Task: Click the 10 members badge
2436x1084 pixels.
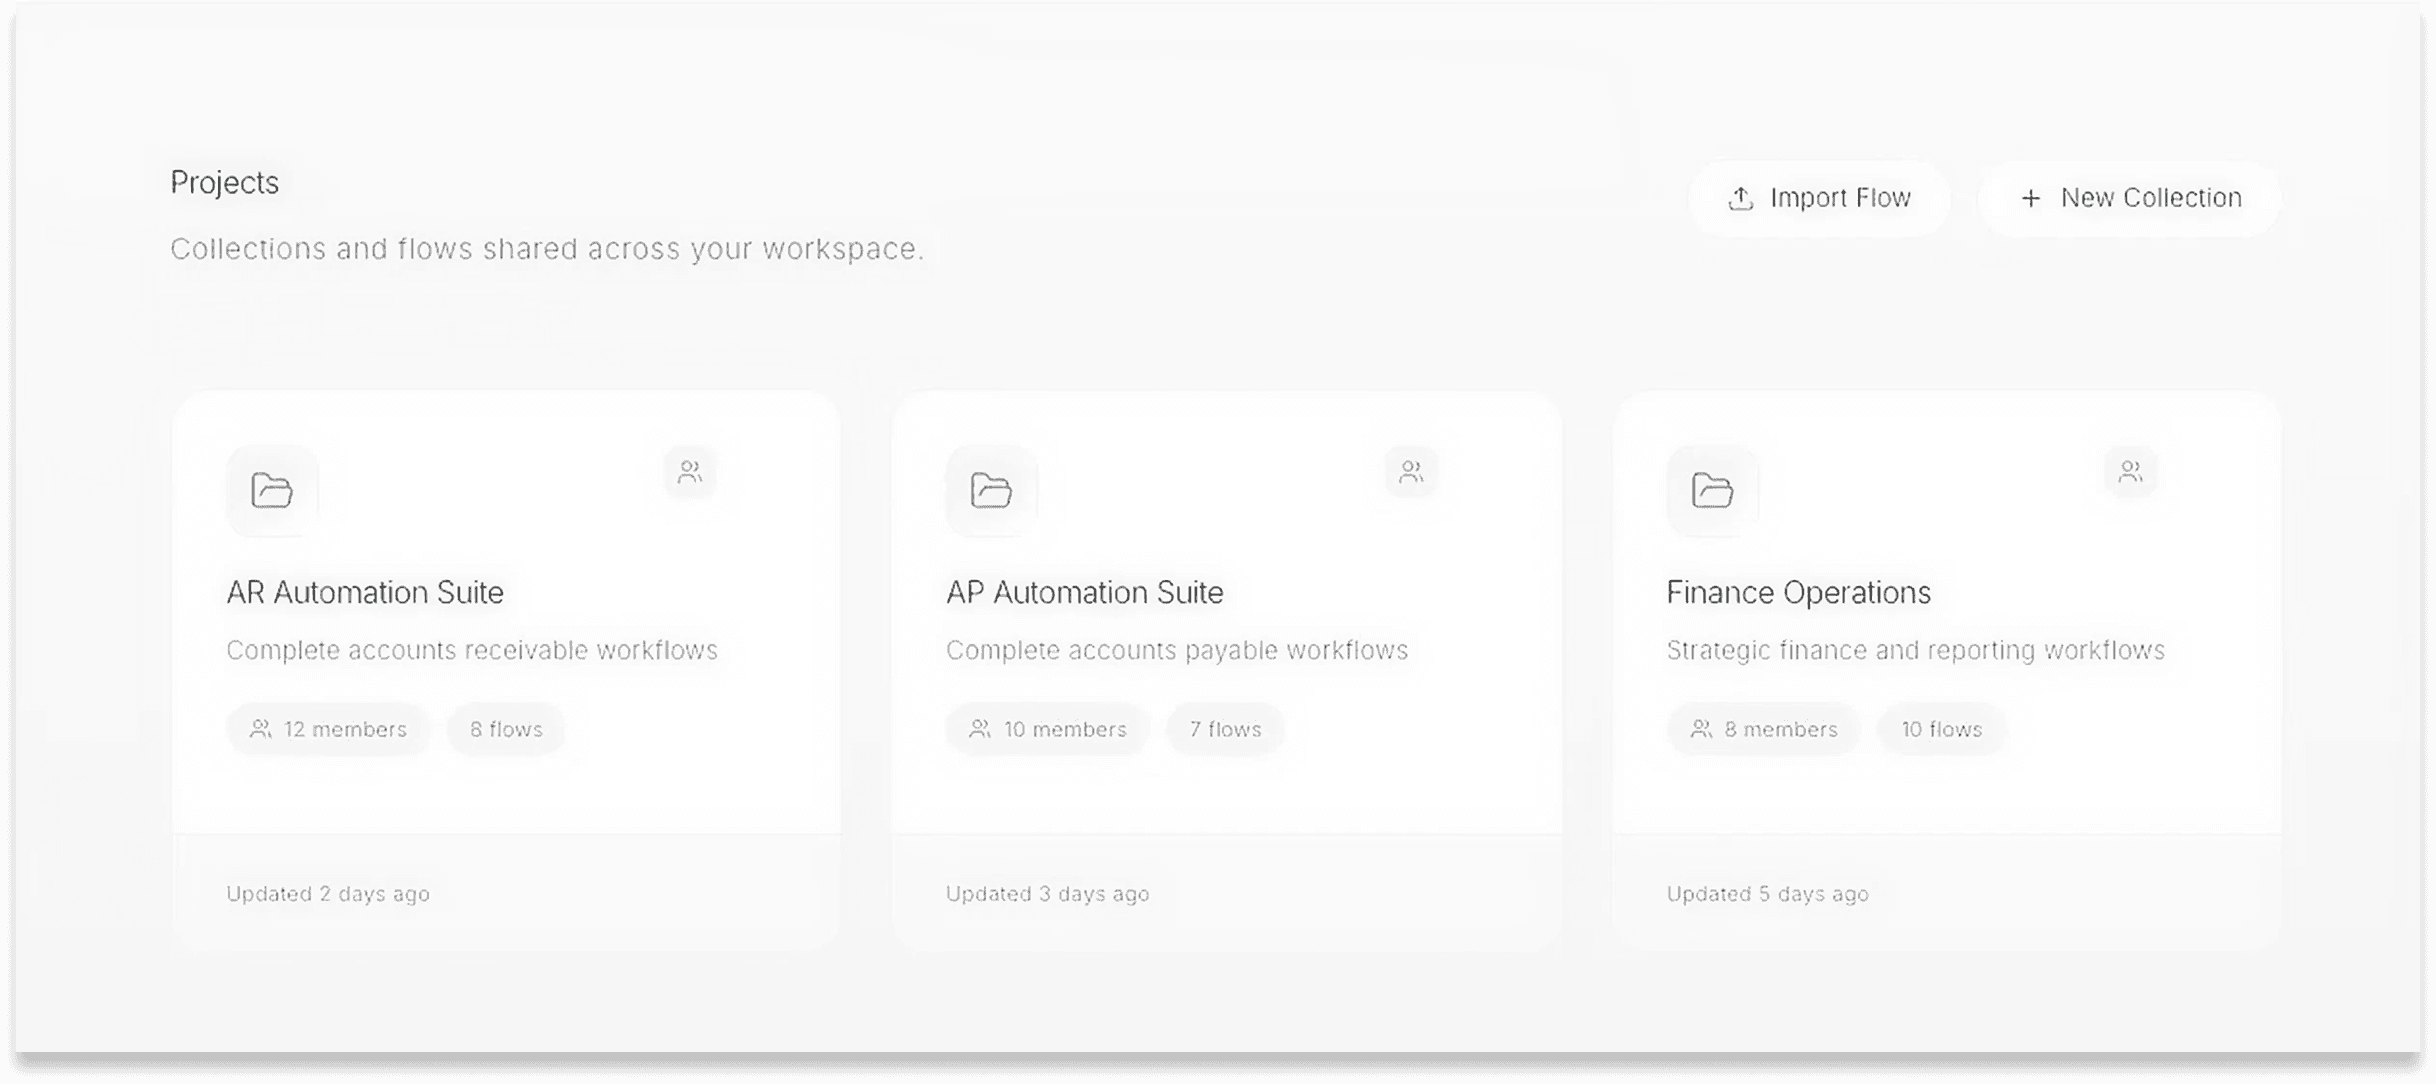Action: click(x=1047, y=729)
